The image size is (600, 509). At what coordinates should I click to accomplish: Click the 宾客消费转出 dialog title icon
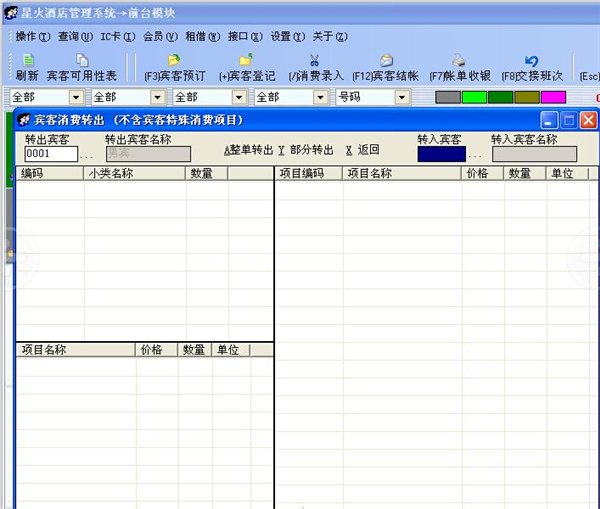pos(24,120)
